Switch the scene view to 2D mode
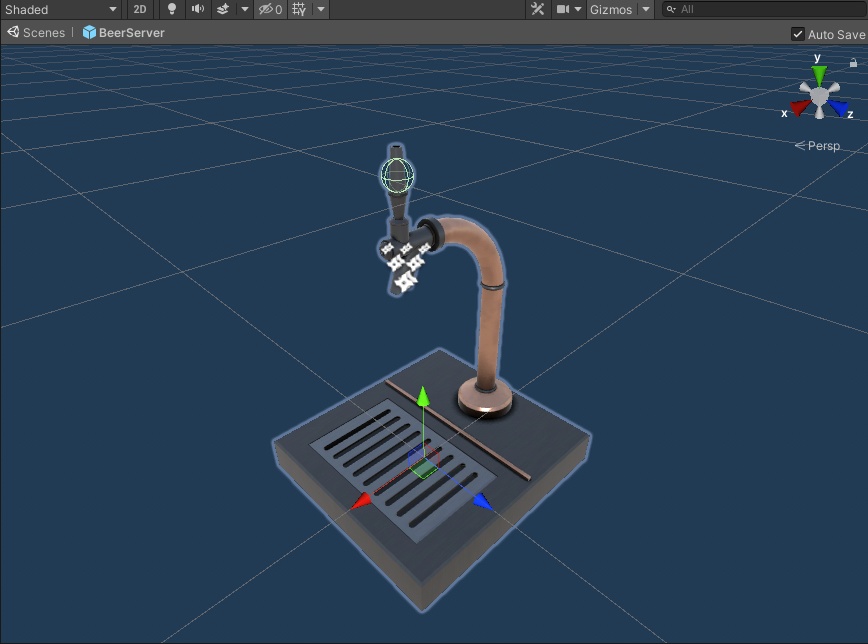 click(x=139, y=9)
